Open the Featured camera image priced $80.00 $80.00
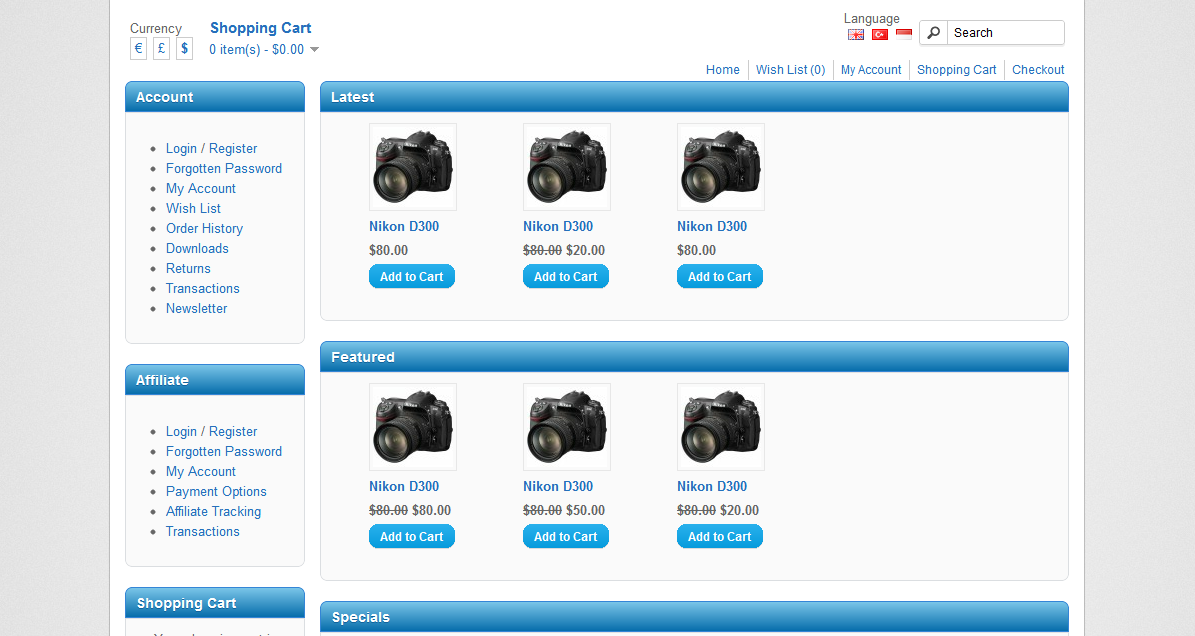Viewport: 1195px width, 636px height. click(x=413, y=427)
